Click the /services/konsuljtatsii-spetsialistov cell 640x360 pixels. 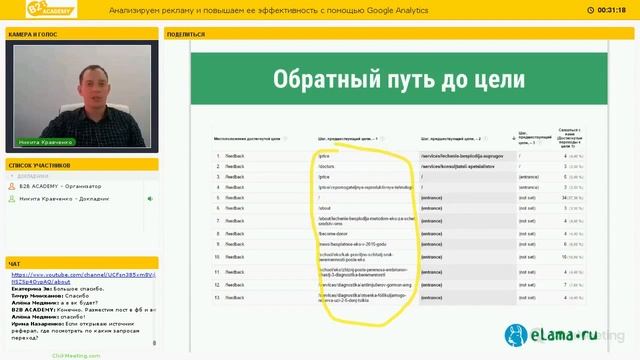click(458, 167)
